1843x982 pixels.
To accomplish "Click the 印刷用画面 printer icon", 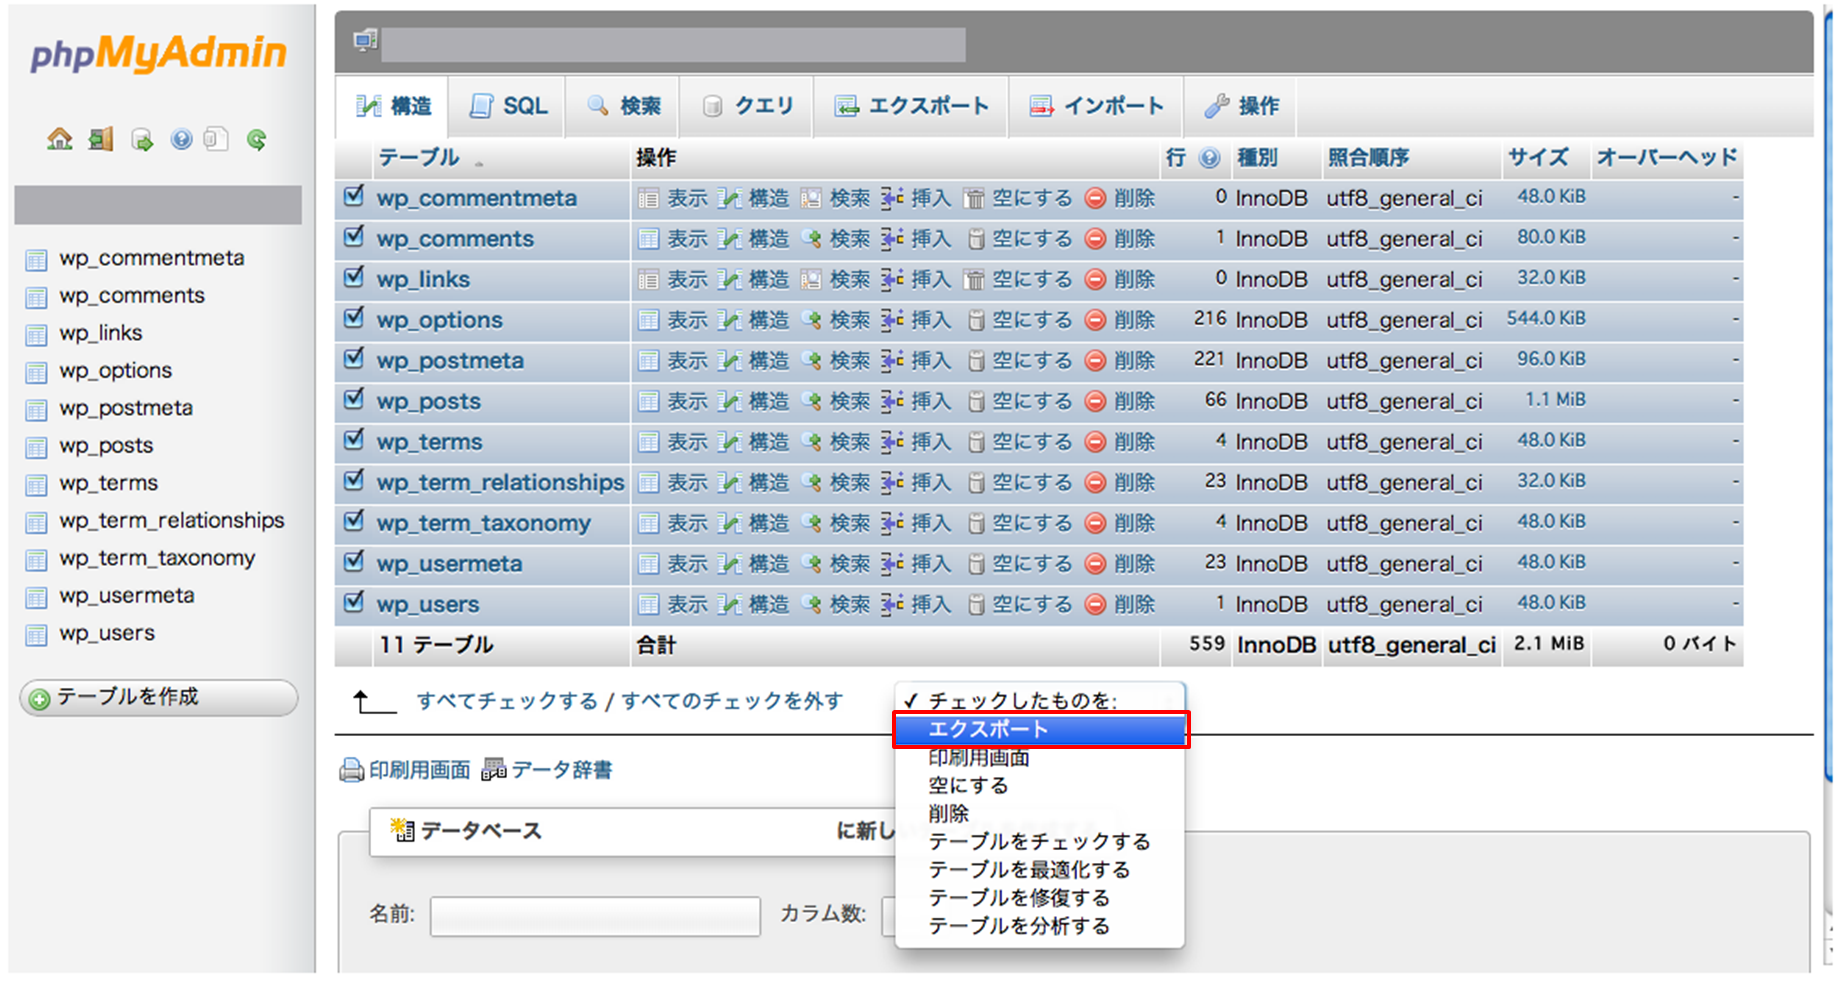I will point(351,770).
